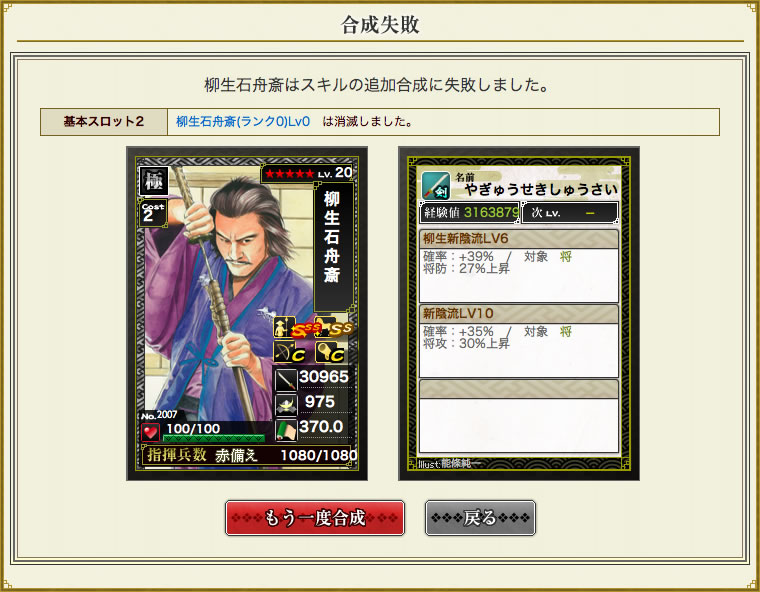
Task: Select the 新陰流LV10 skill header
Action: (518, 313)
